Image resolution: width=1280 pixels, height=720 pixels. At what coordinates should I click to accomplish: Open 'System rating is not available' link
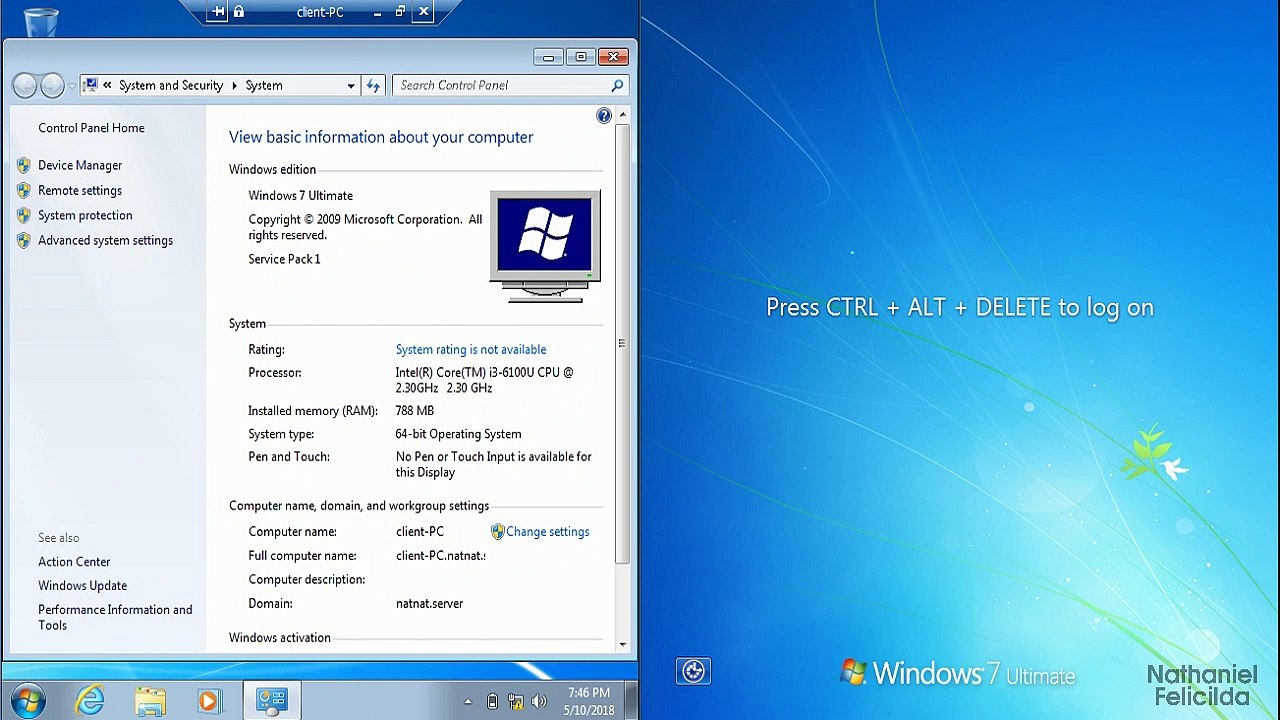[x=471, y=349]
